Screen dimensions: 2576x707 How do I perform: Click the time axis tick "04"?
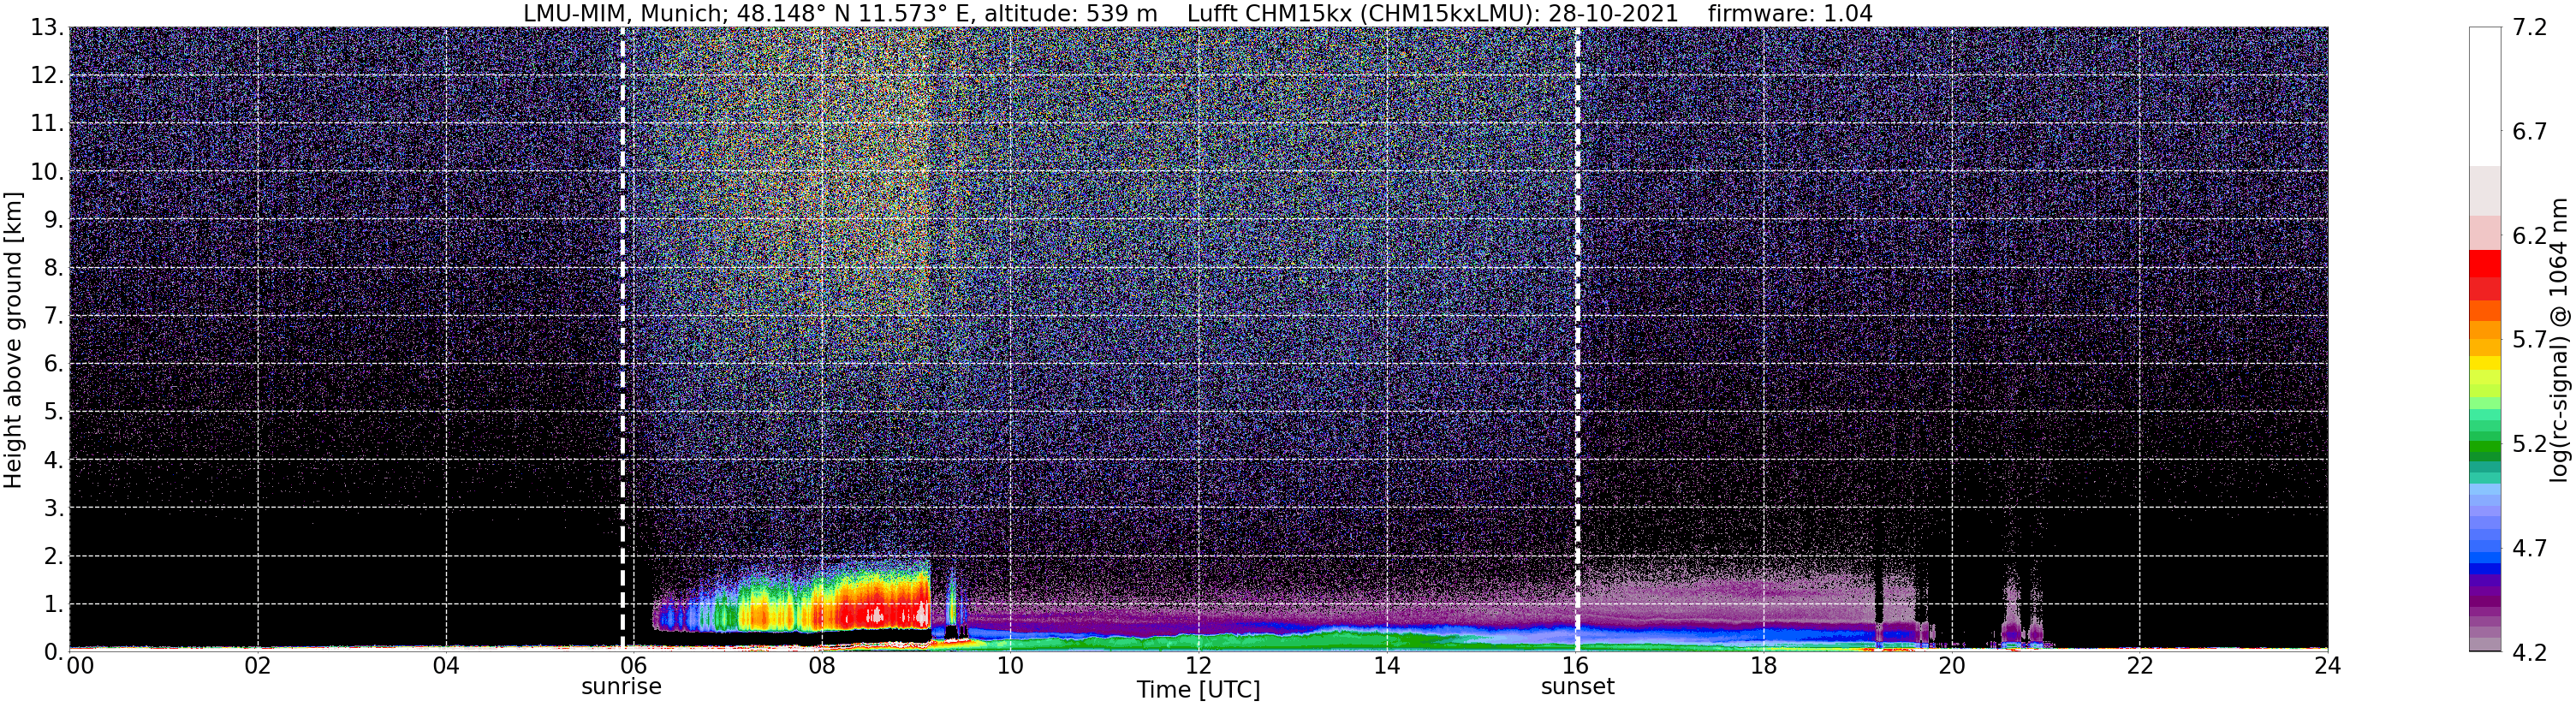click(446, 666)
